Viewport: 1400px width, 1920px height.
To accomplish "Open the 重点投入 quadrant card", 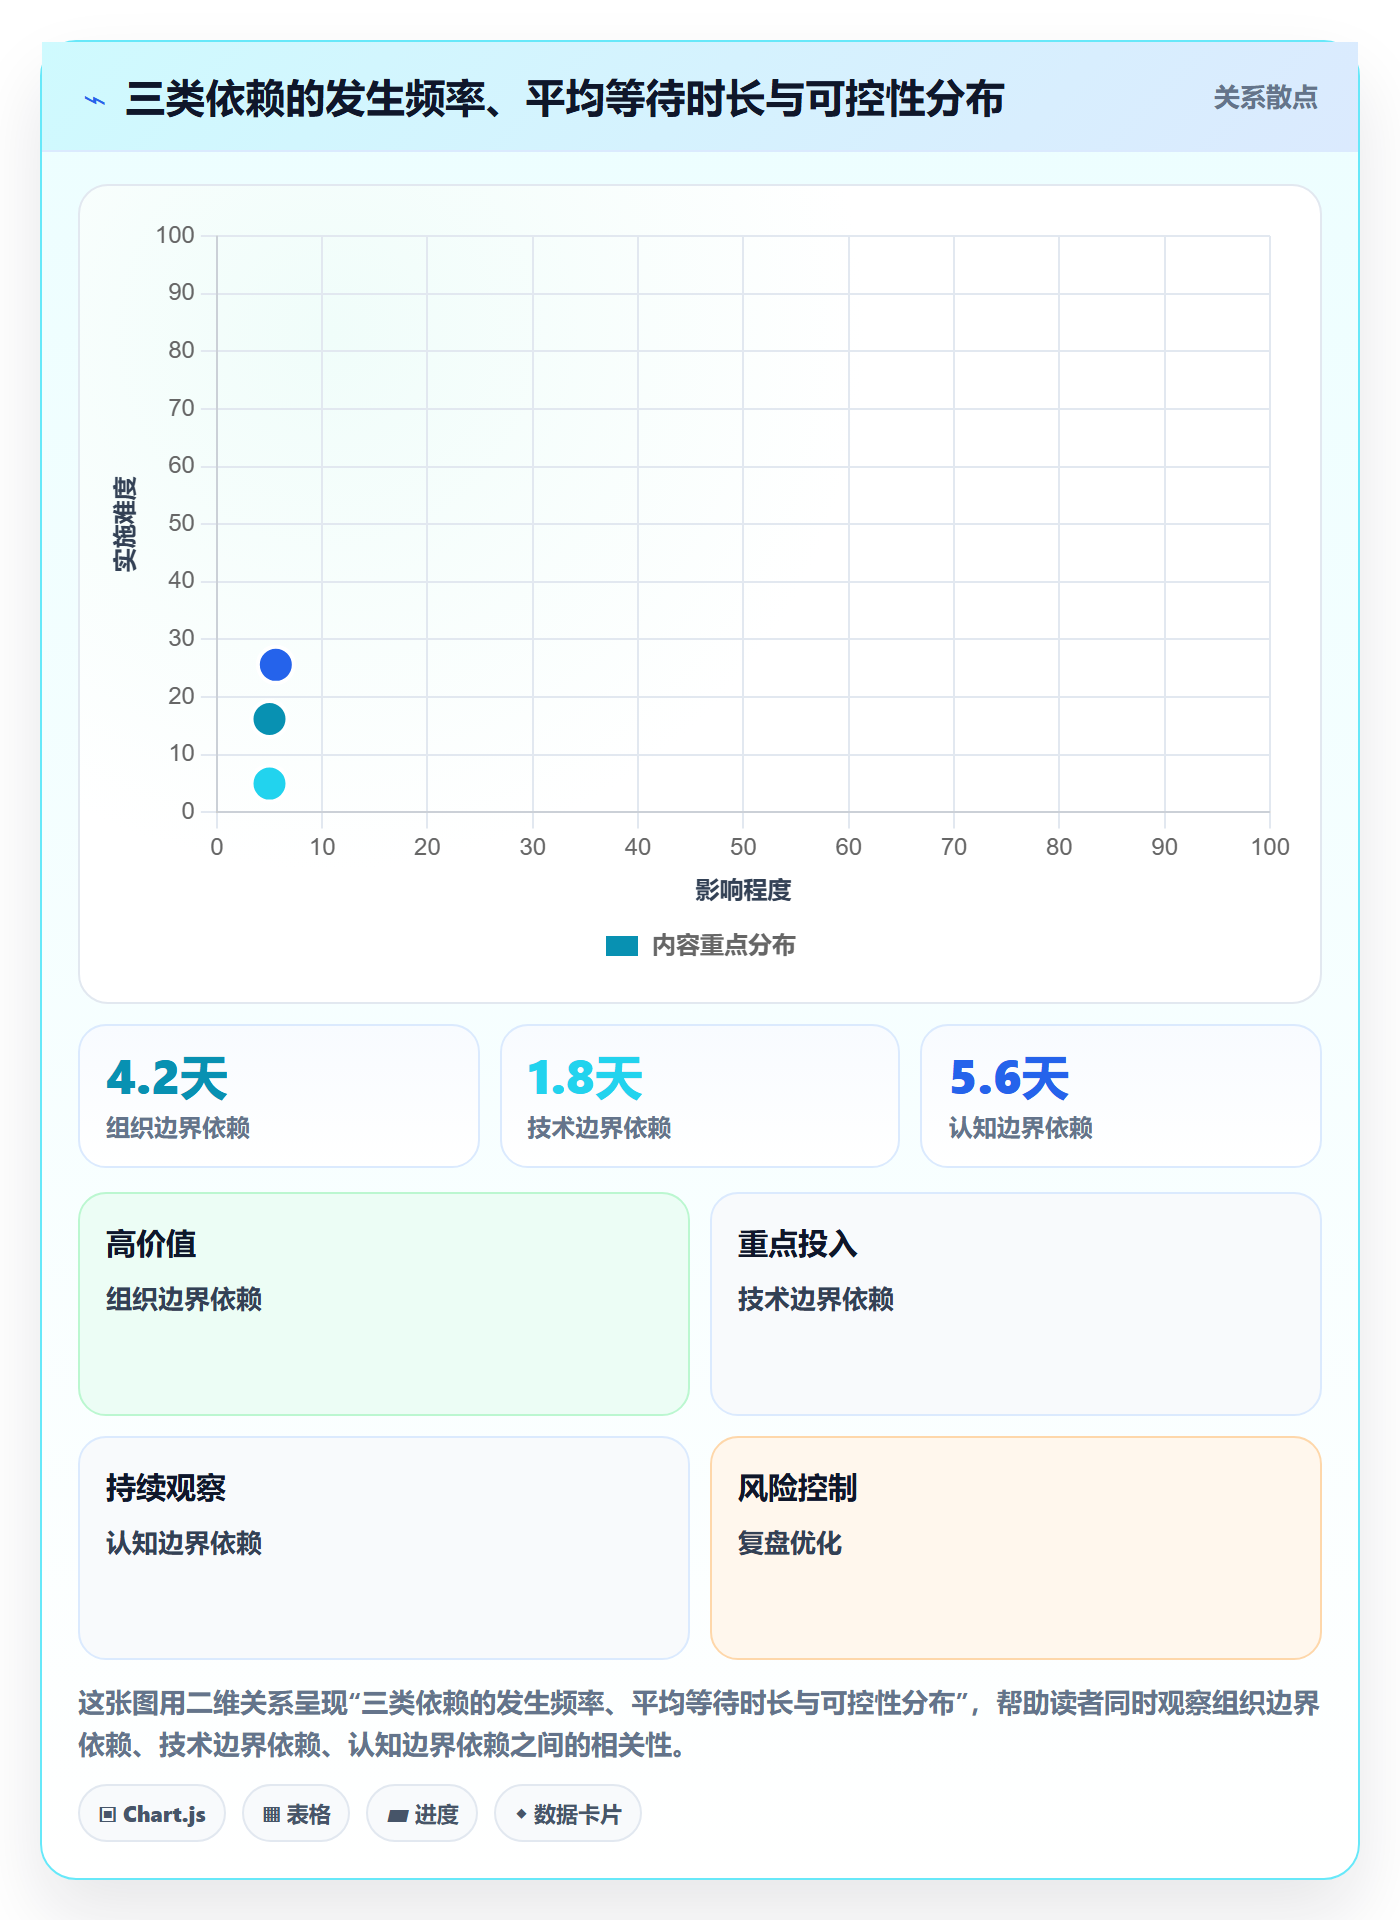I will tap(1016, 1304).
